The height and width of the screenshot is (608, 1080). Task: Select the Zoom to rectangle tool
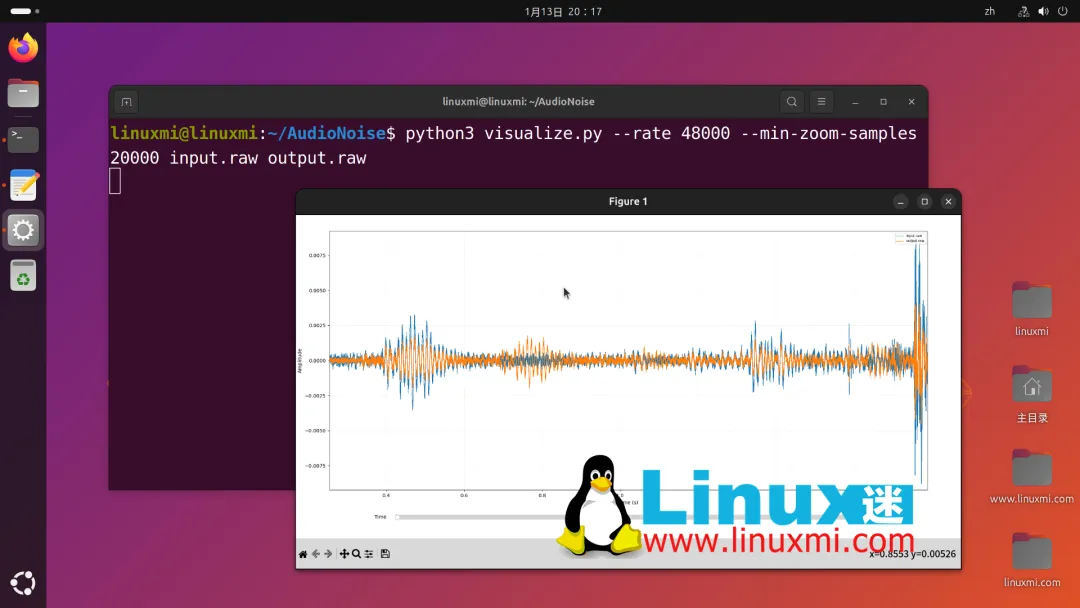356,554
